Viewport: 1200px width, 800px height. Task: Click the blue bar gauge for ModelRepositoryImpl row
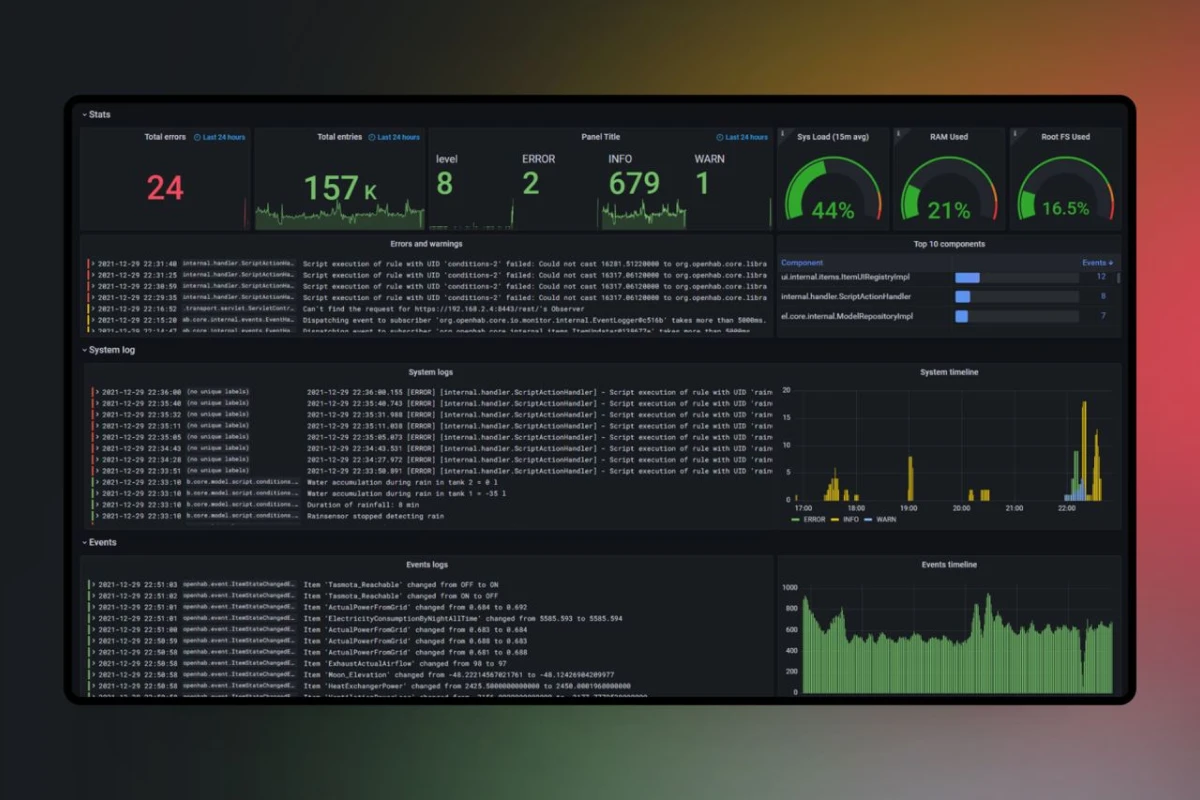pos(962,316)
